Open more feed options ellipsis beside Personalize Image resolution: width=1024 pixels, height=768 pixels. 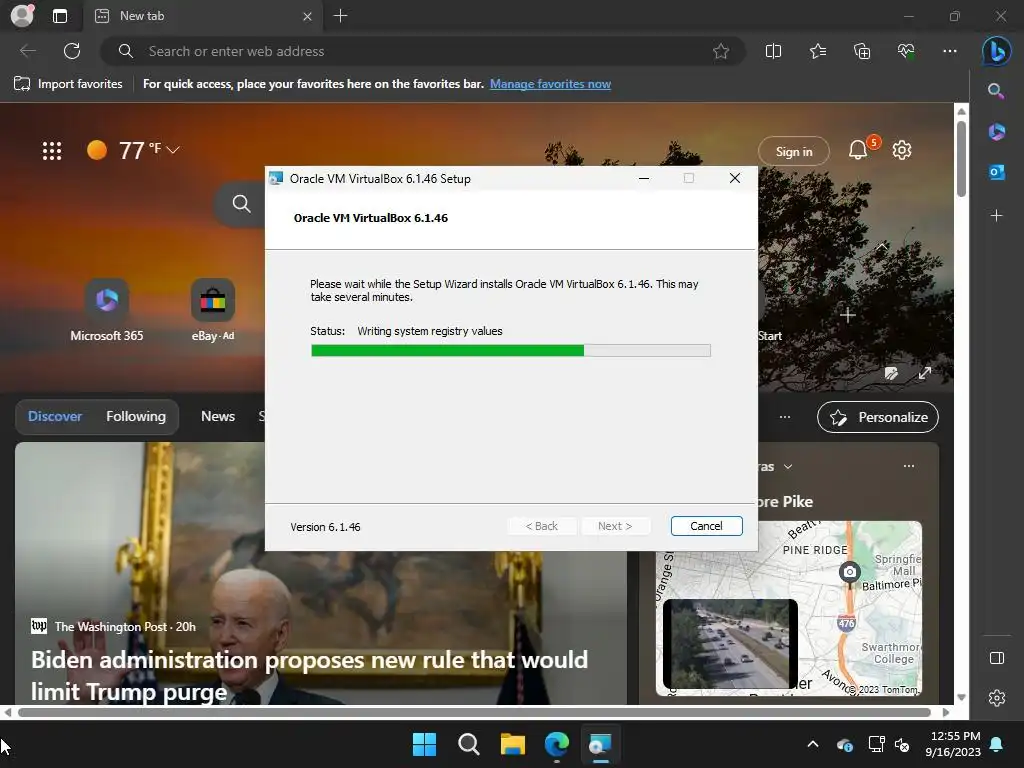(x=785, y=417)
